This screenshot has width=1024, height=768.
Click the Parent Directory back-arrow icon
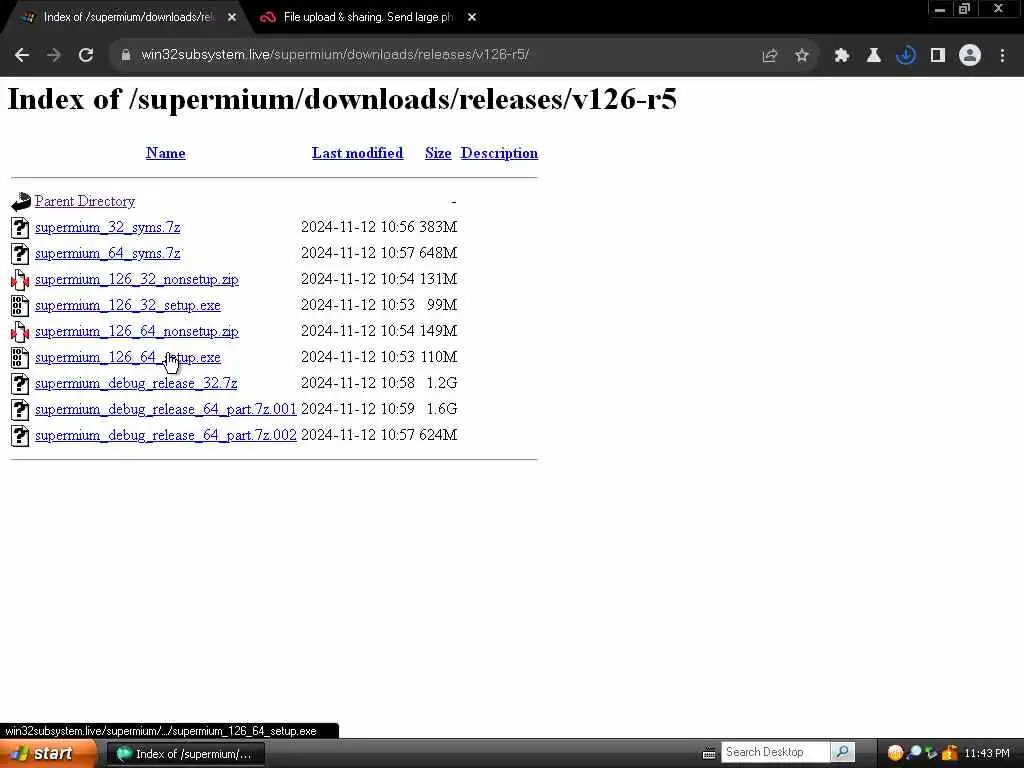coord(21,201)
